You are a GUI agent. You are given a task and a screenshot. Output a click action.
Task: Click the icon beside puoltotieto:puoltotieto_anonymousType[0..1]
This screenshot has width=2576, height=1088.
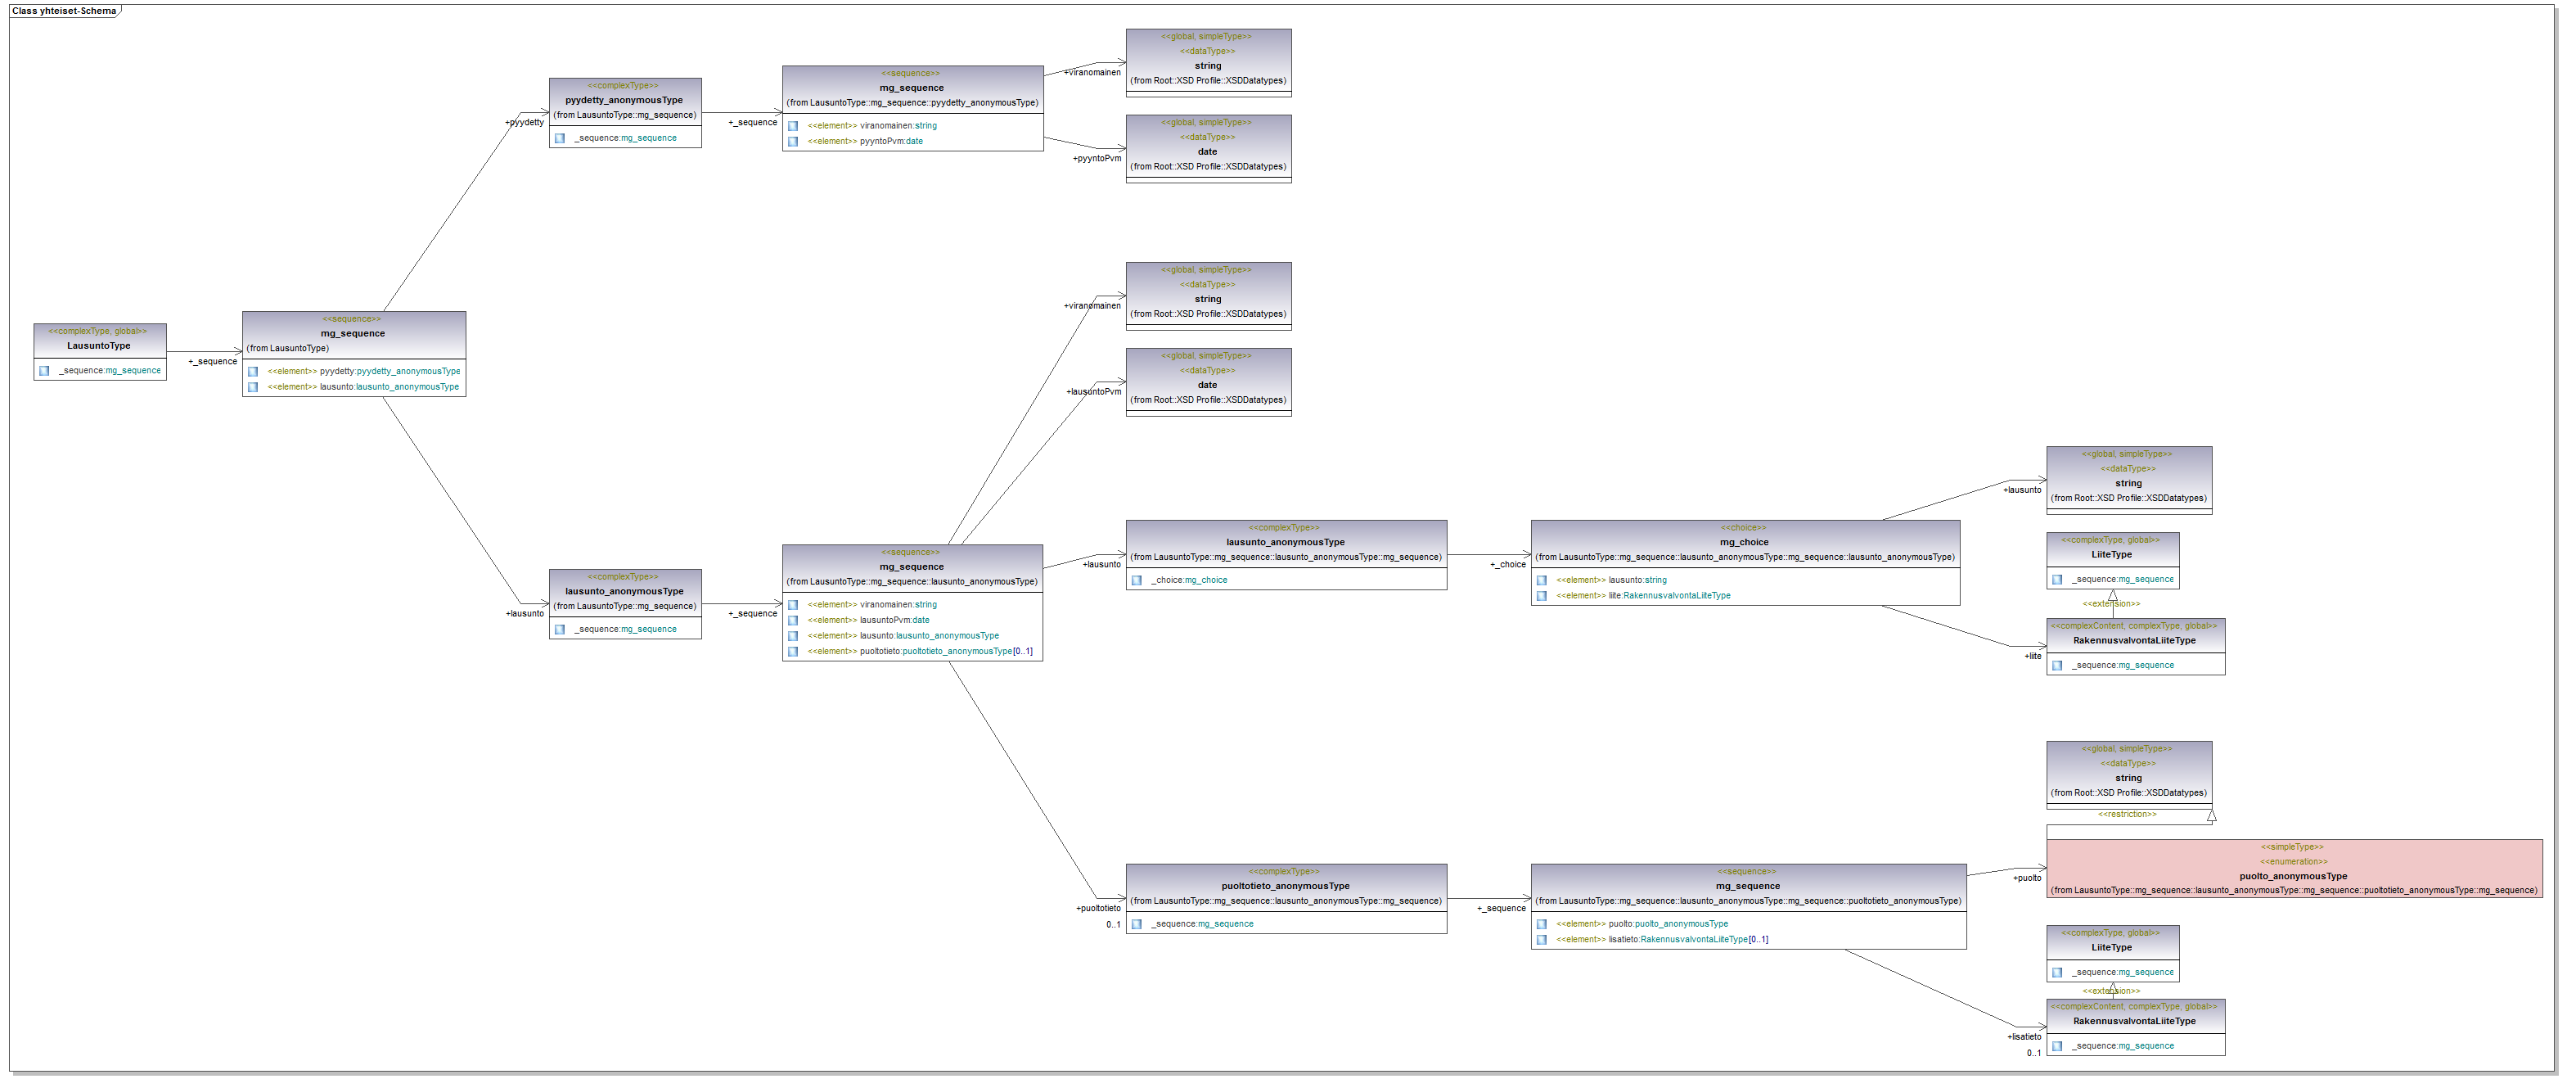click(793, 652)
